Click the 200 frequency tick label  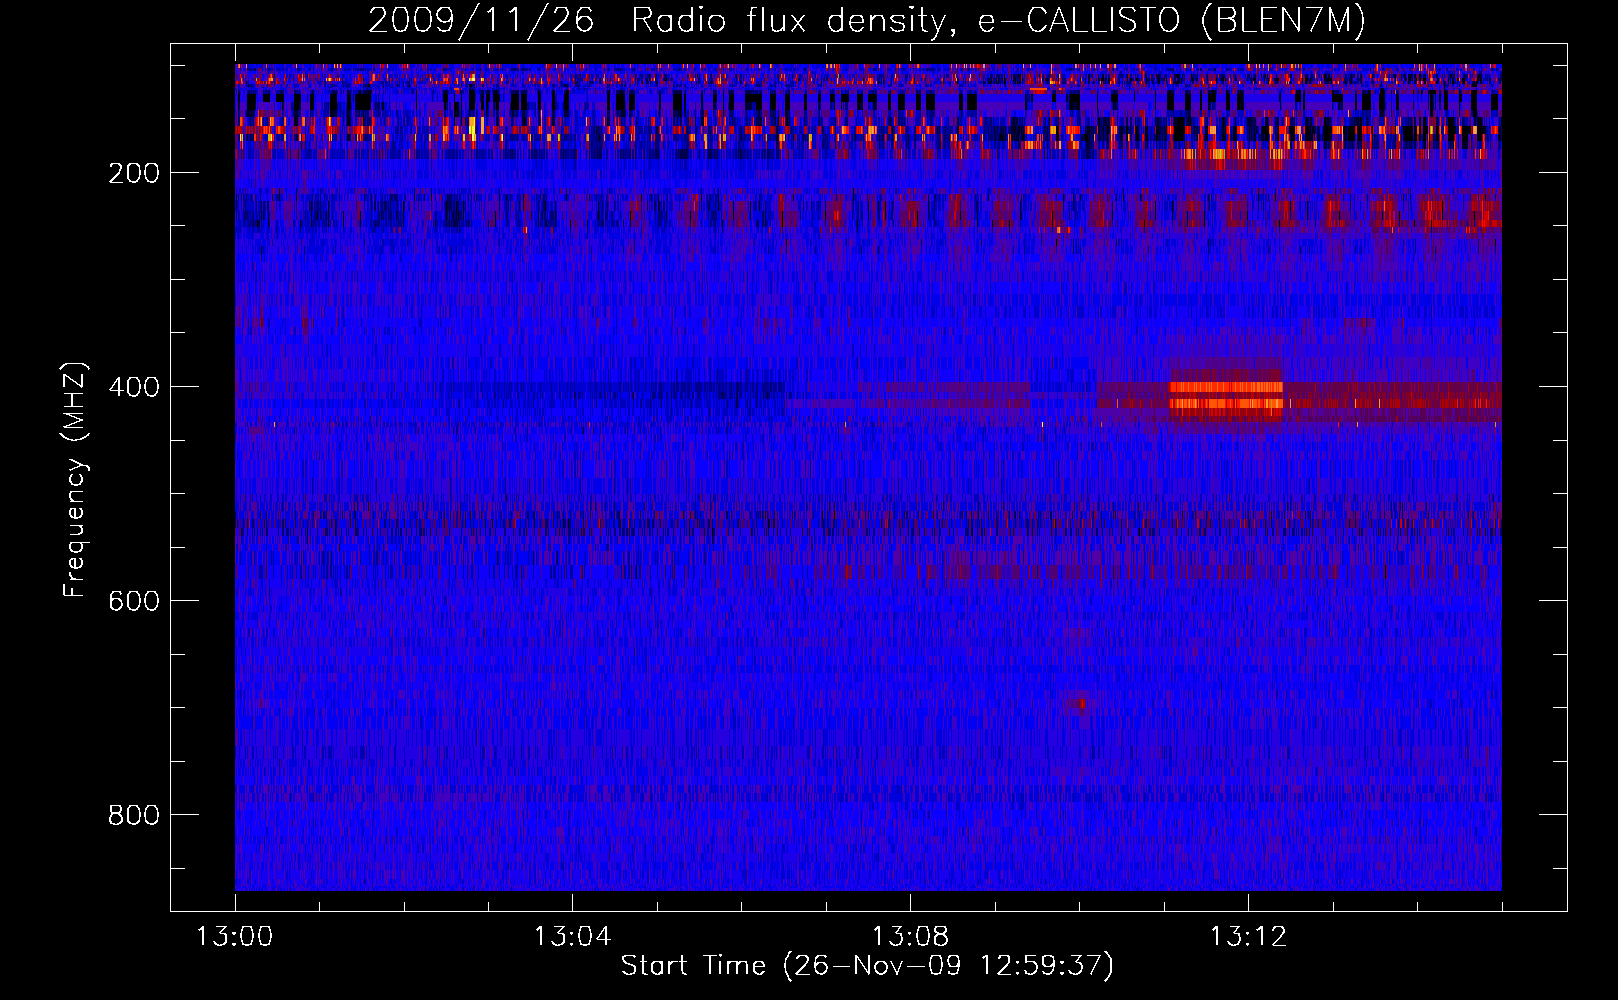(134, 173)
